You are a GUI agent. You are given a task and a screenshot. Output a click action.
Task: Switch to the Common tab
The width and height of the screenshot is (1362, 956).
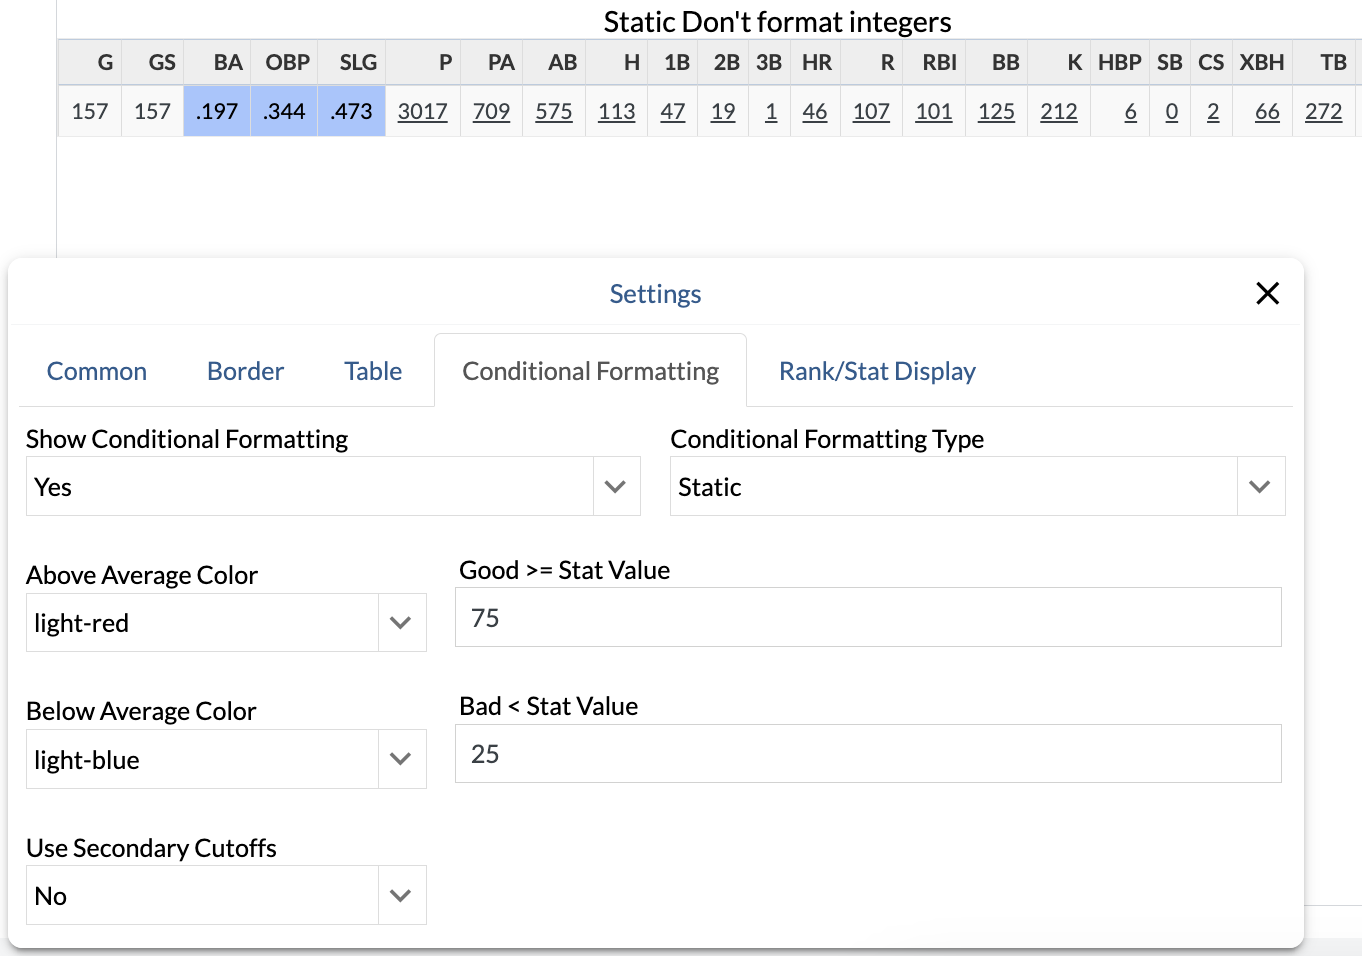pos(97,371)
